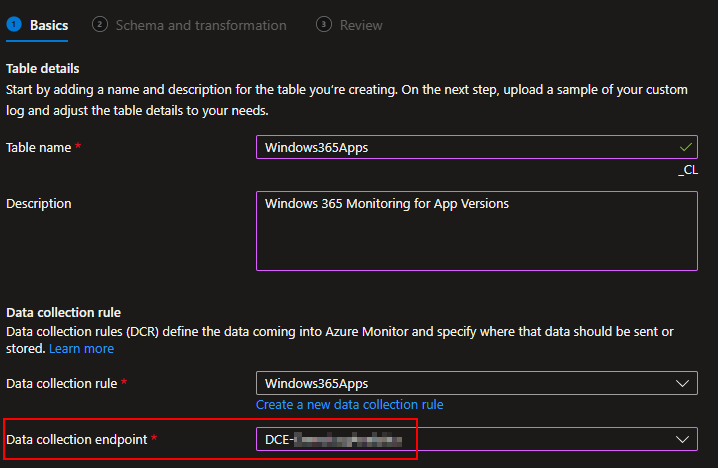The image size is (718, 468).
Task: Focus the Description text area
Action: tap(476, 231)
